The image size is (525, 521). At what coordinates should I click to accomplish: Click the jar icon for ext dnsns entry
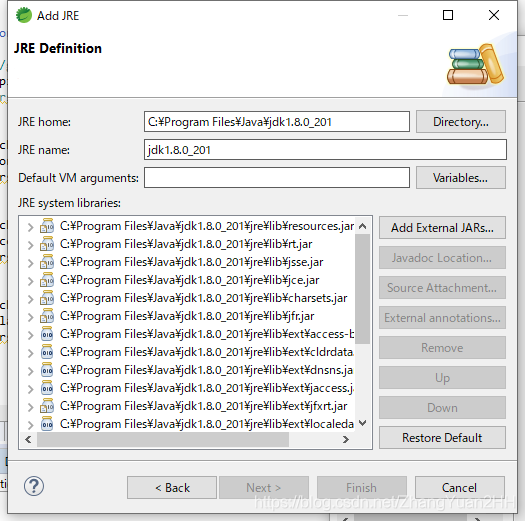47,370
